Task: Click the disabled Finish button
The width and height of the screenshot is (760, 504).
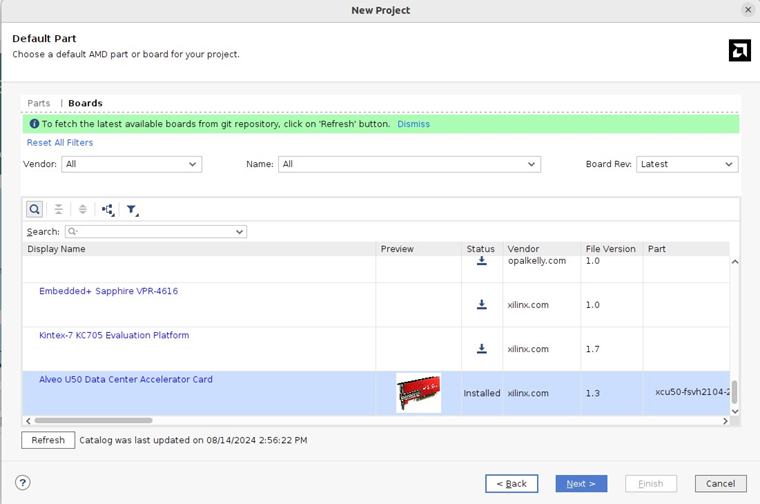Action: [650, 484]
